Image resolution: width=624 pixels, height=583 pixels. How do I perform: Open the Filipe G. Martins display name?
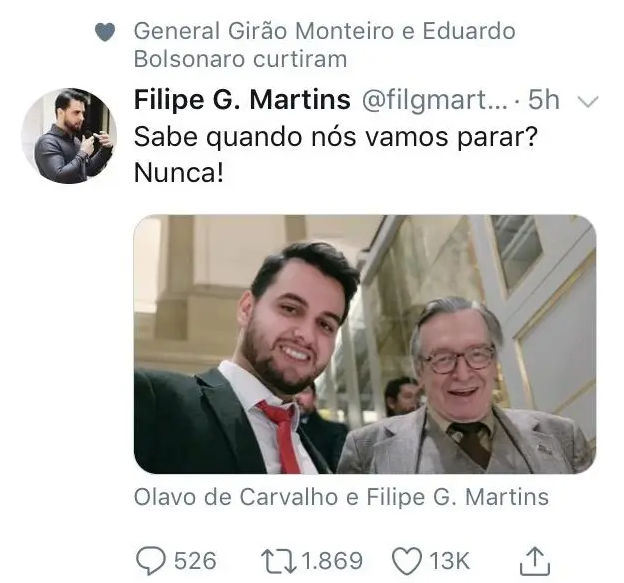point(242,99)
